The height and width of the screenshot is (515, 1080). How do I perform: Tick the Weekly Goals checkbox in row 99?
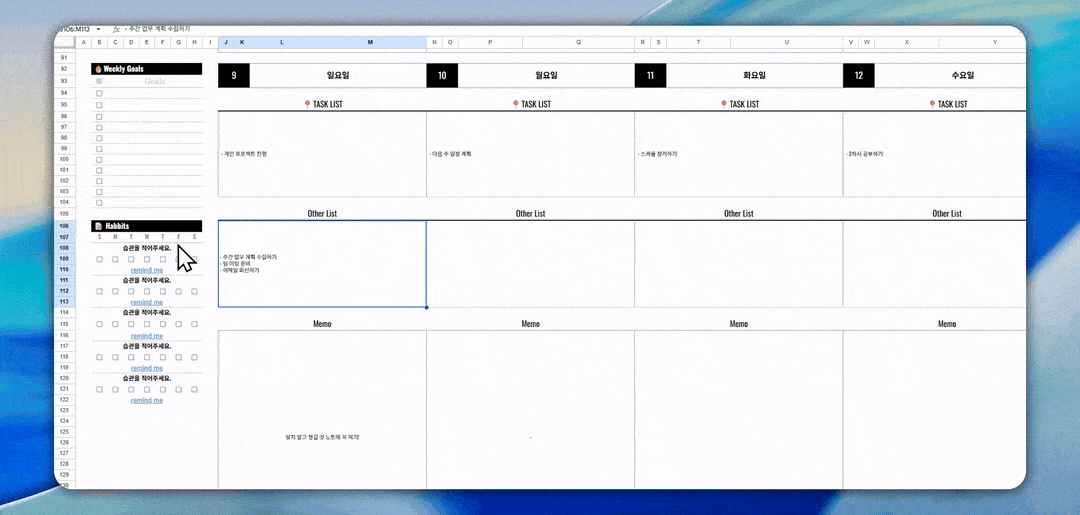(x=99, y=149)
